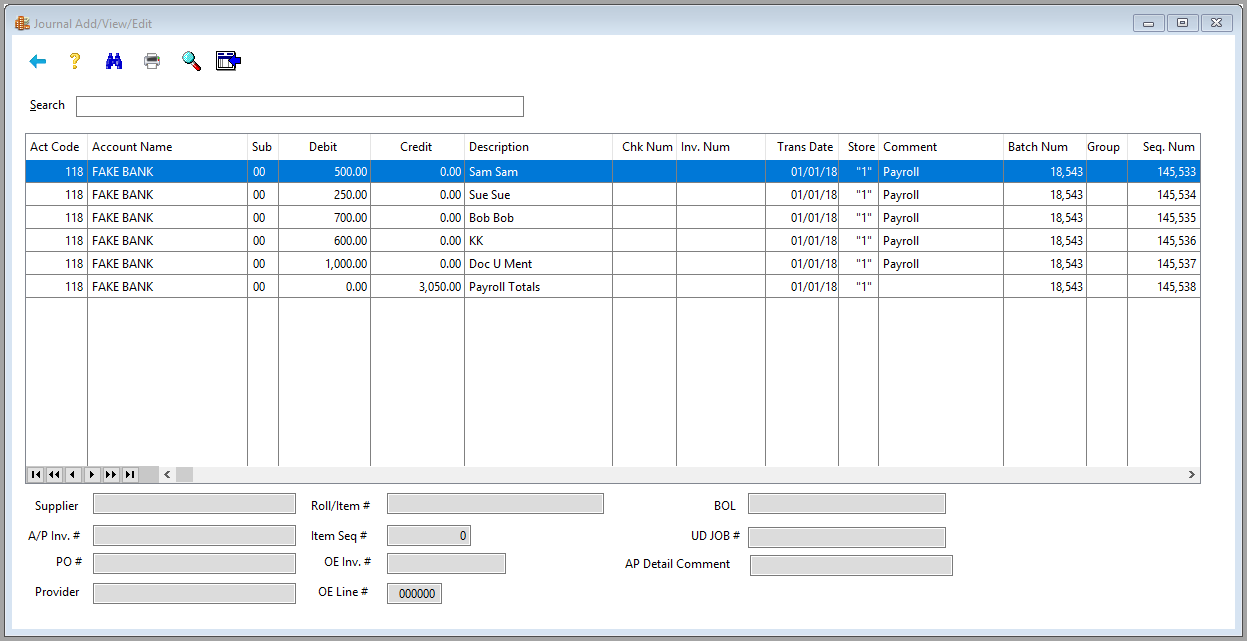This screenshot has width=1247, height=641.
Task: Click sequence number 145,538 cell
Action: coord(1164,287)
